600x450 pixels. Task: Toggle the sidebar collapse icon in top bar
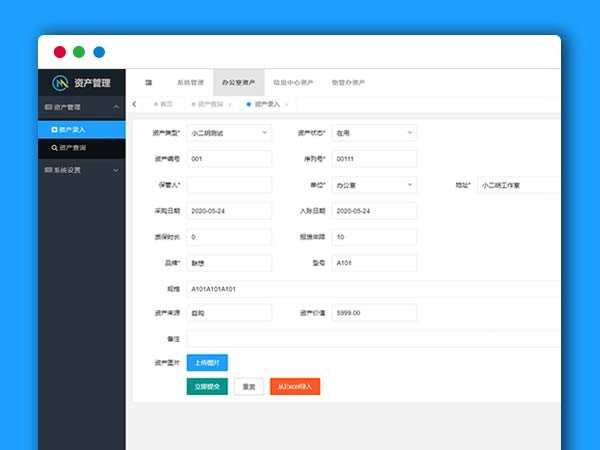[148, 82]
